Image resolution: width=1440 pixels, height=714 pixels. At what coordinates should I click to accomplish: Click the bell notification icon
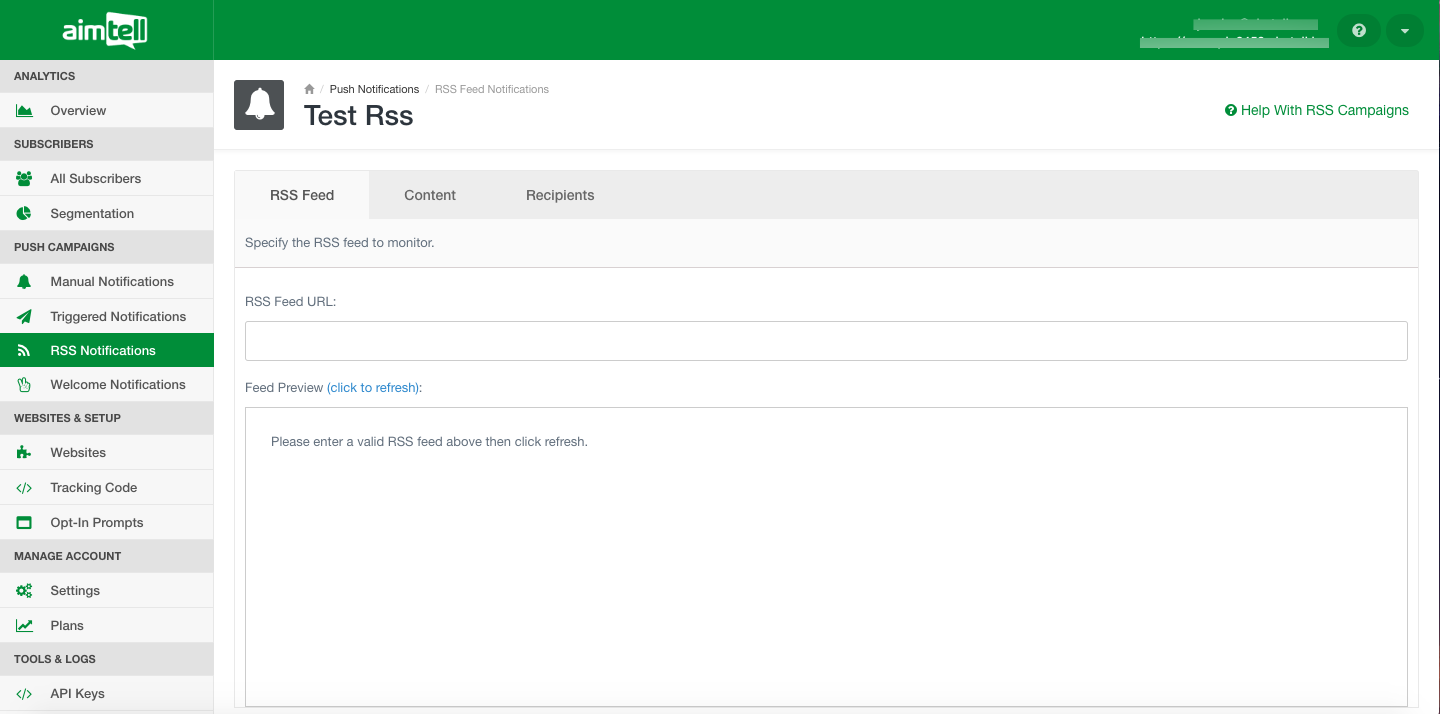click(x=259, y=105)
